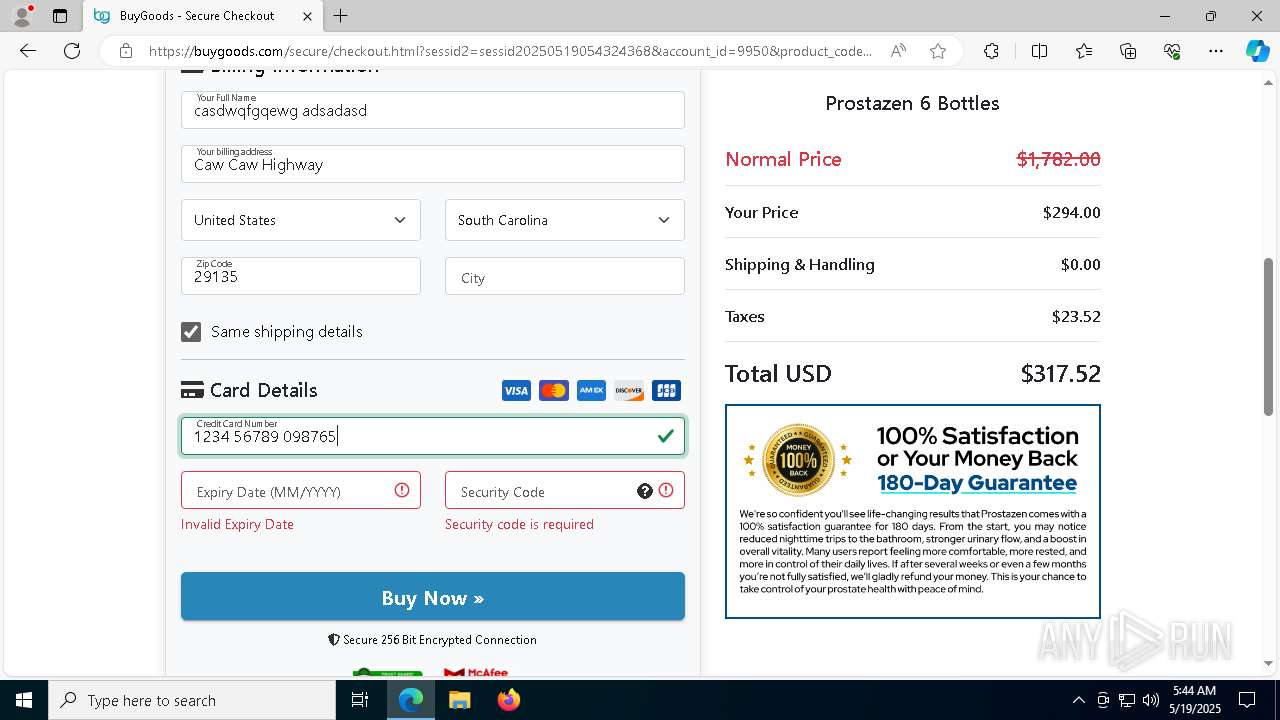Open Task View on taskbar
This screenshot has height=720, width=1280.
point(361,700)
